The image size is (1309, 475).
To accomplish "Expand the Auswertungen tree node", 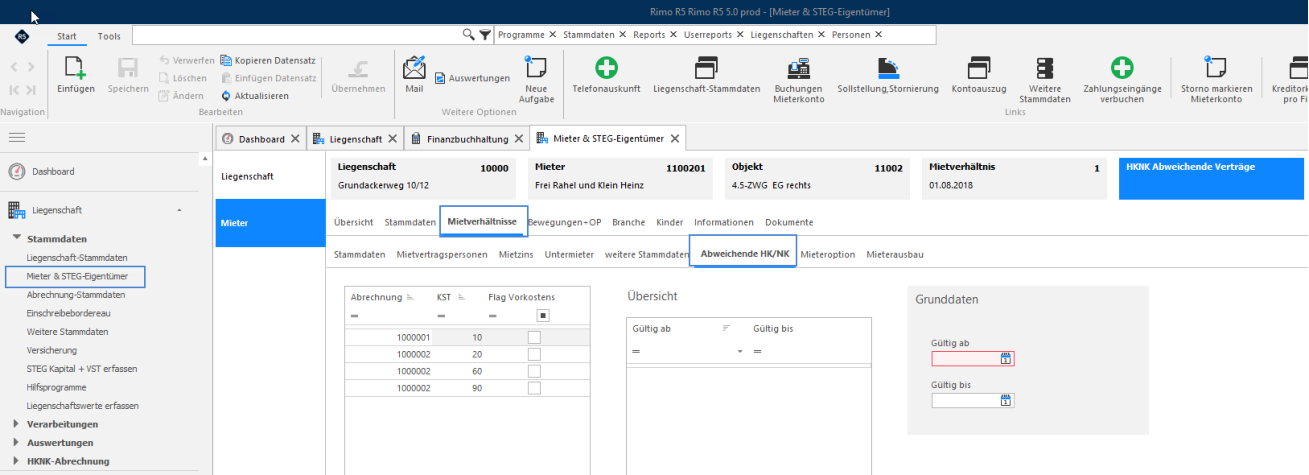I will (16, 442).
